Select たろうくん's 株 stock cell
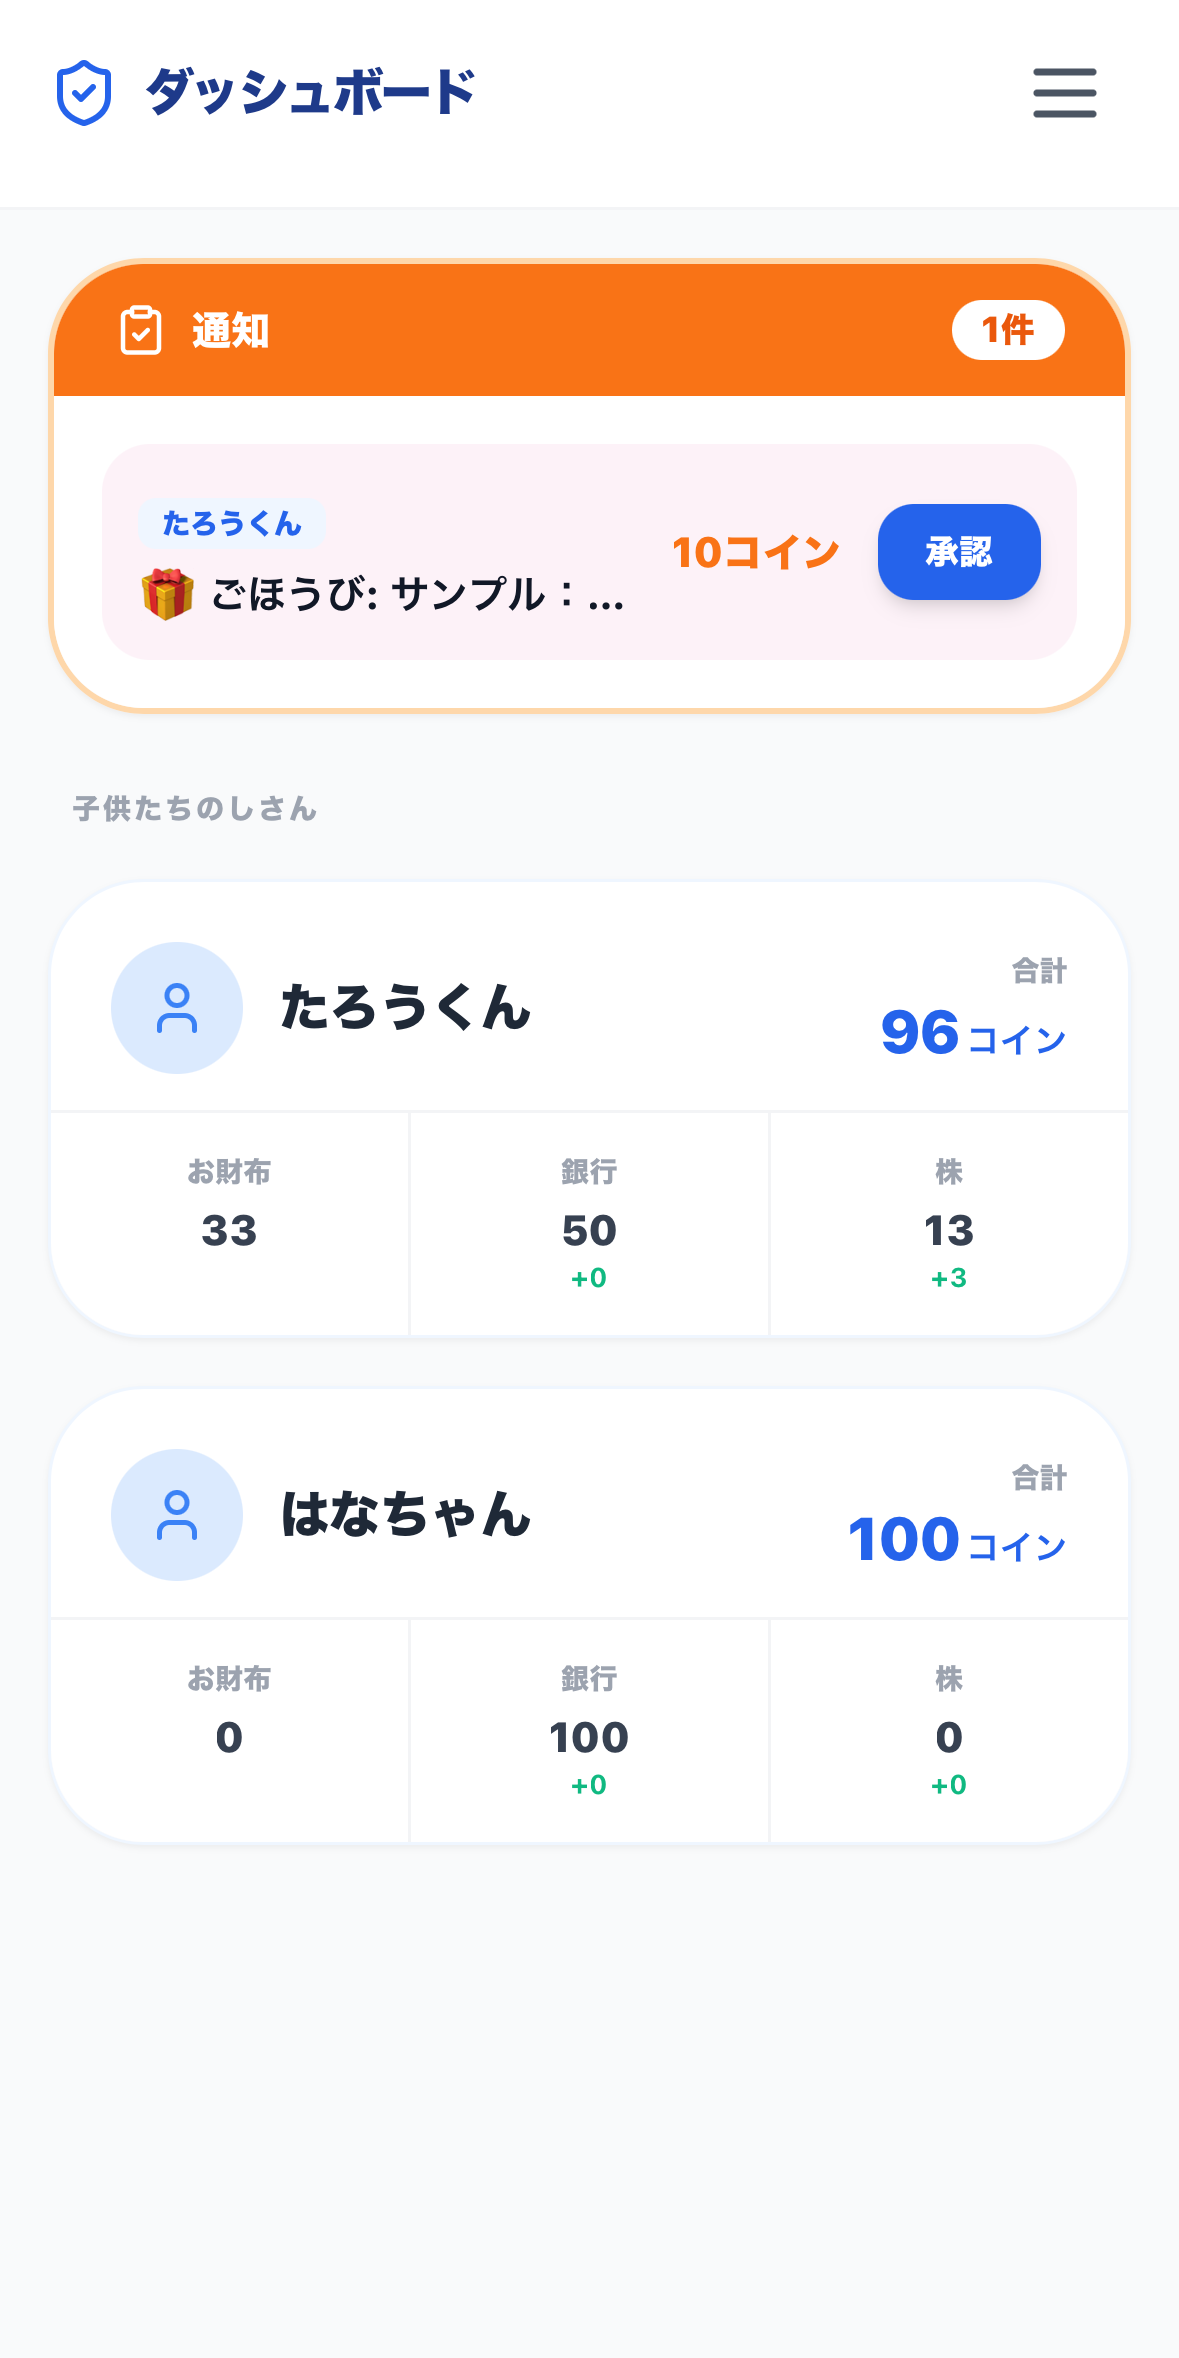 [948, 1223]
